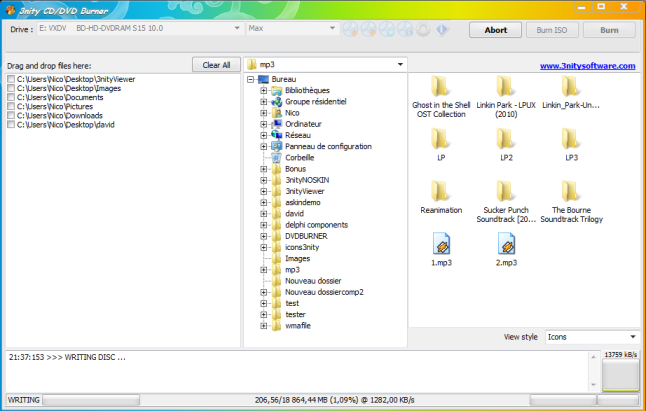Select the Nouveau dossier tree item
The width and height of the screenshot is (646, 411).
(313, 281)
